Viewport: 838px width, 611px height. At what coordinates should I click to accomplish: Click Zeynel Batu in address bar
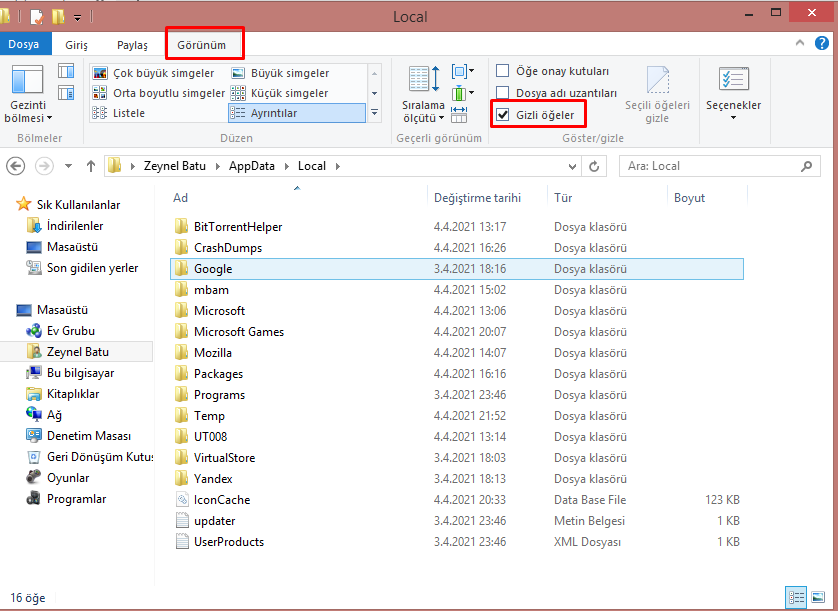tap(175, 166)
